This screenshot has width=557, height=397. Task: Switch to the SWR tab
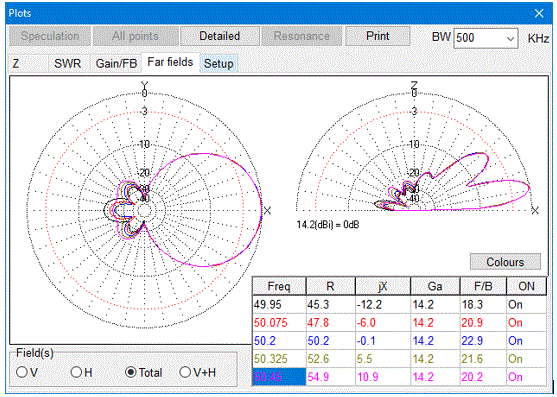(67, 64)
